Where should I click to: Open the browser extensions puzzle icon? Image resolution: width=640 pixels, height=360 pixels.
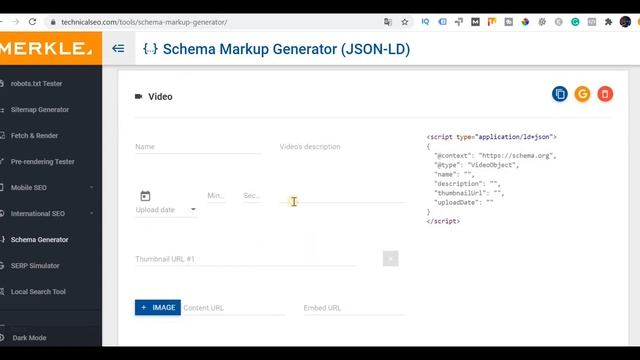click(x=608, y=22)
